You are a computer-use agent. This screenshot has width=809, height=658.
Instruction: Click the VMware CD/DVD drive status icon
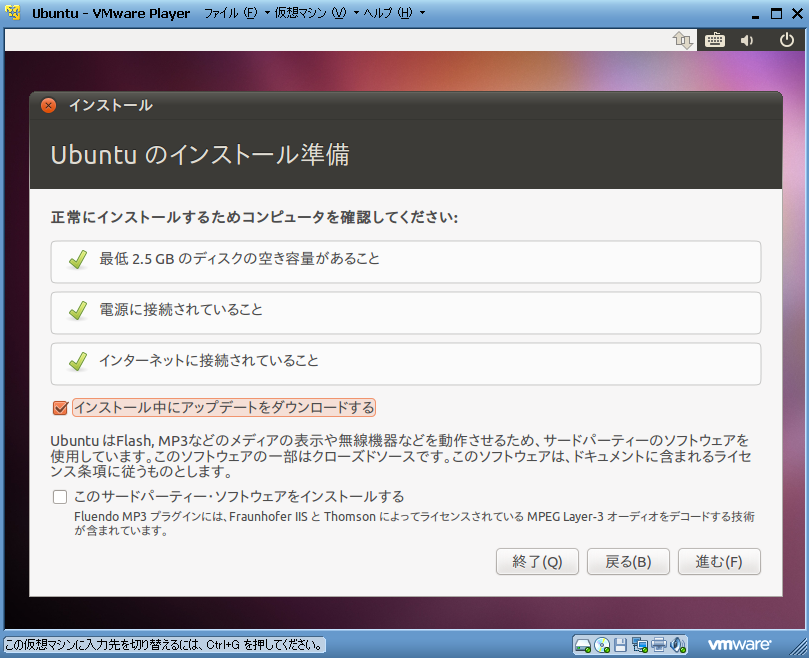click(x=602, y=645)
